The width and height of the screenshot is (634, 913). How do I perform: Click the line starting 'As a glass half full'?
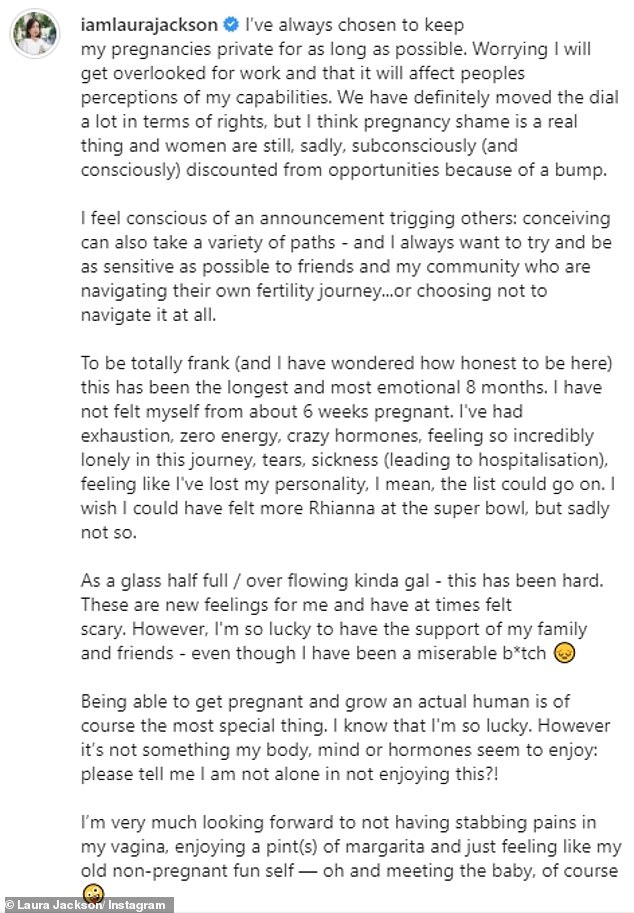click(x=342, y=581)
